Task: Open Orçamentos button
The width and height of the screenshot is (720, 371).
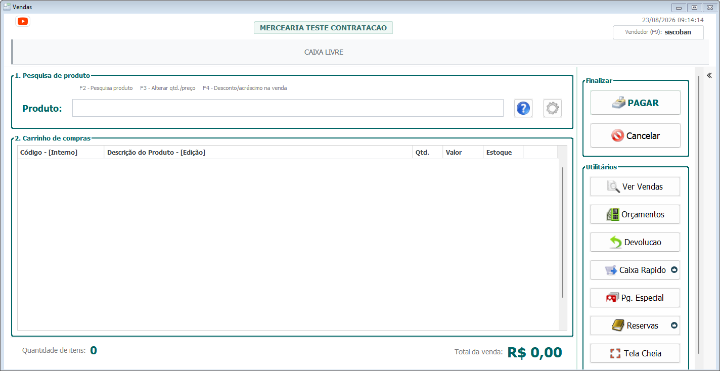Action: pyautogui.click(x=635, y=214)
